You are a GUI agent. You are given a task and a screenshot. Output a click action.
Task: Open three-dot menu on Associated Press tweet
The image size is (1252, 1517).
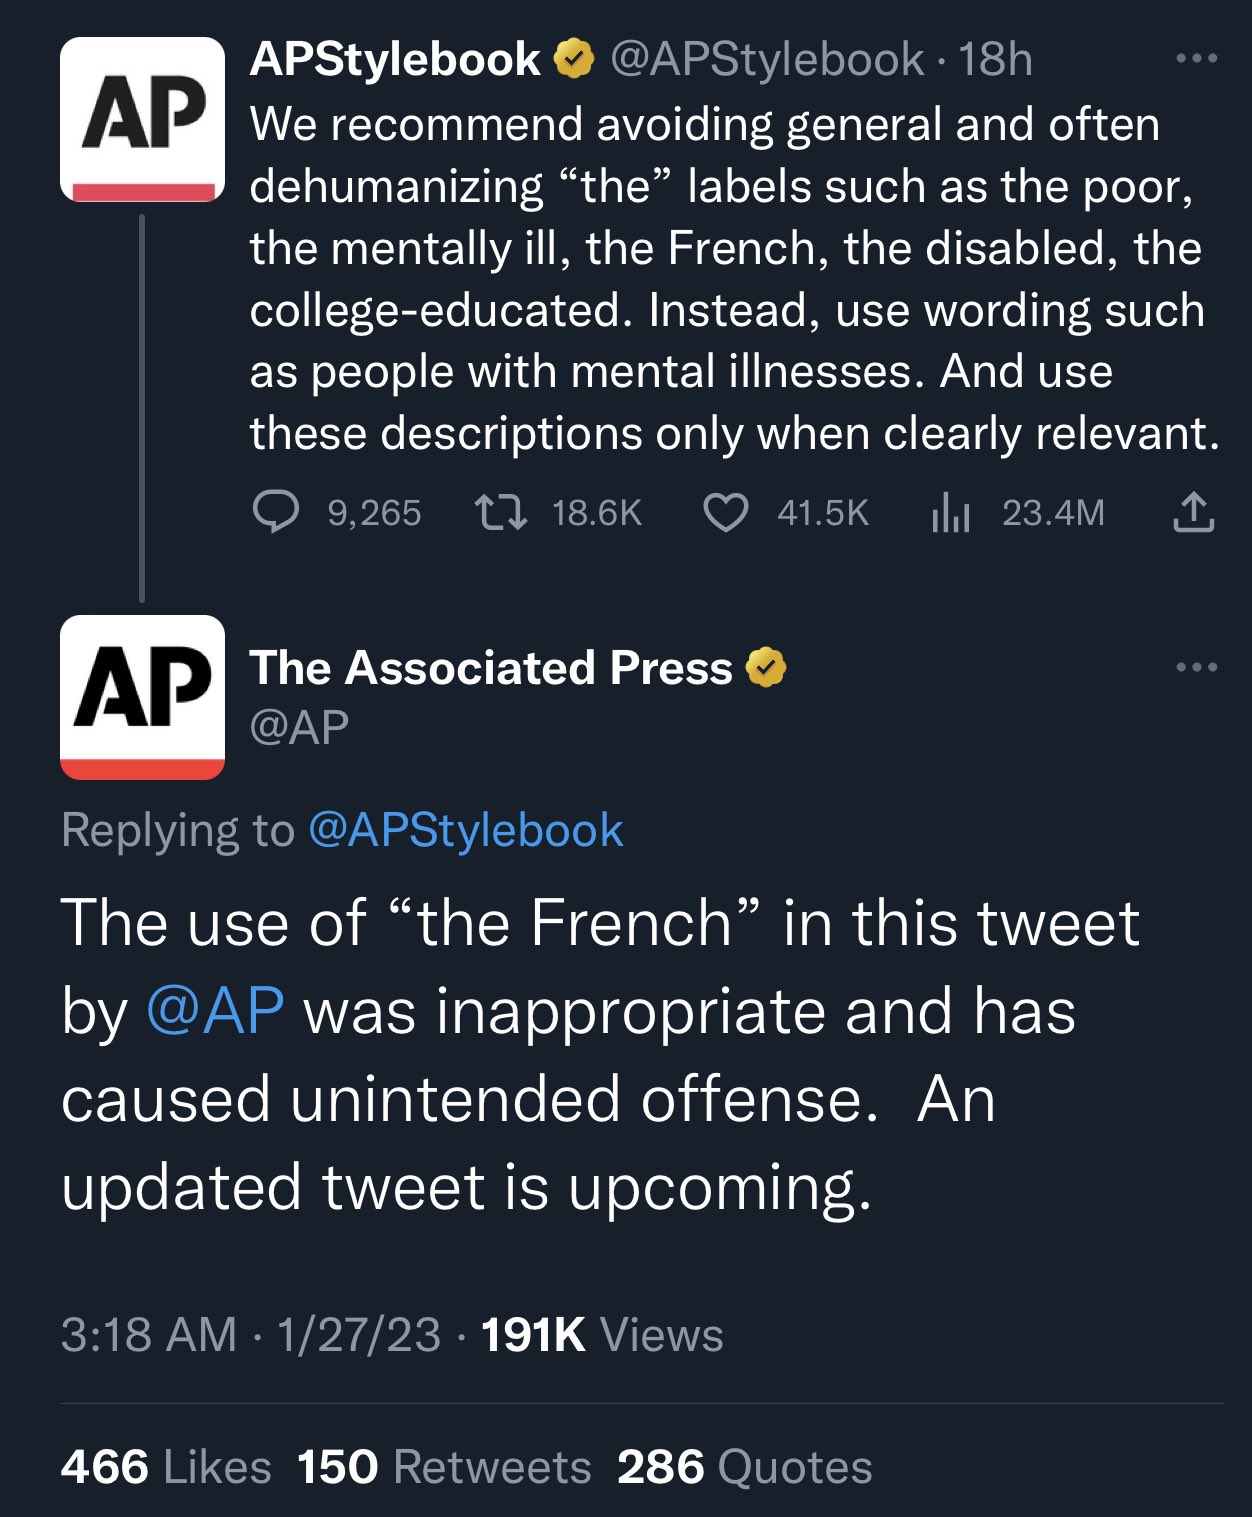[x=1196, y=667]
